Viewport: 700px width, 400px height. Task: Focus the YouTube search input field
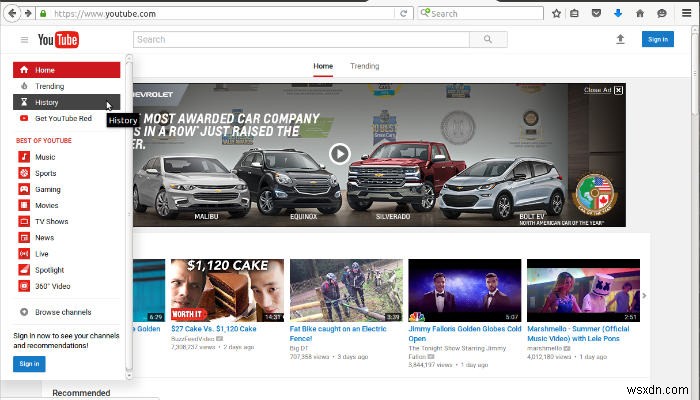[x=301, y=39]
